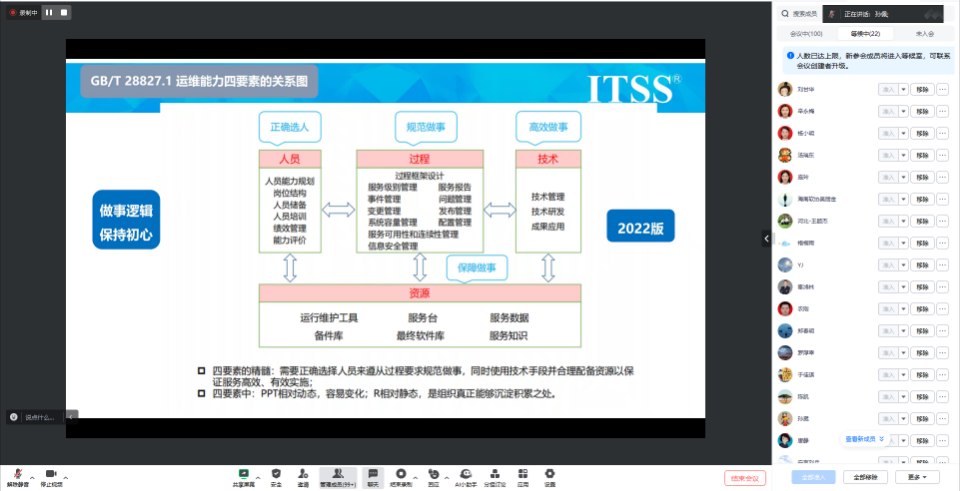Click the stop video camera icon
960x491 pixels.
50,473
